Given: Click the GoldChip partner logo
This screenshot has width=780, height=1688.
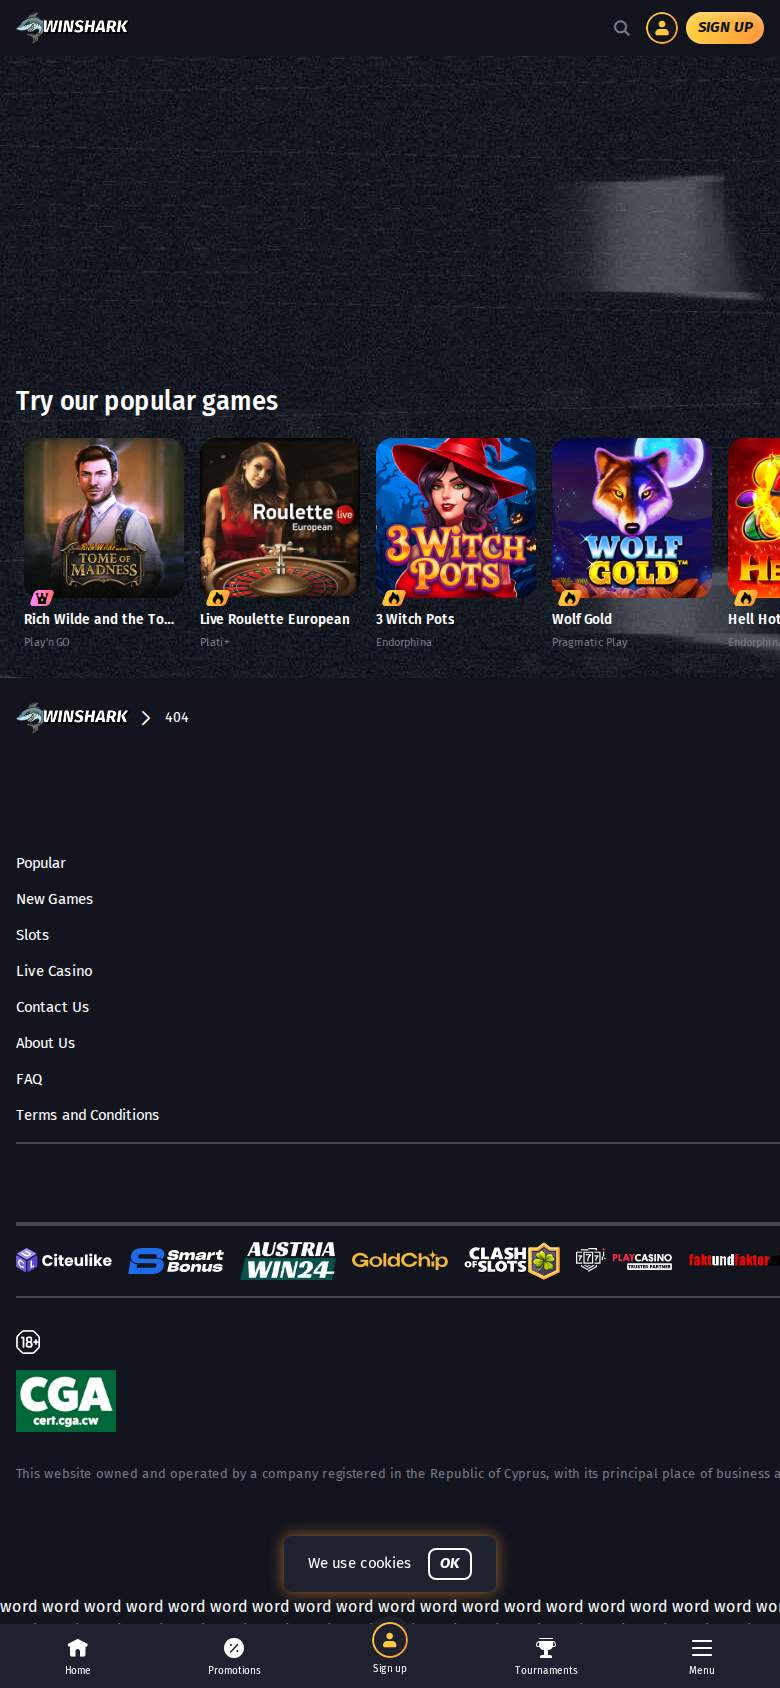Looking at the screenshot, I should click(x=400, y=1260).
